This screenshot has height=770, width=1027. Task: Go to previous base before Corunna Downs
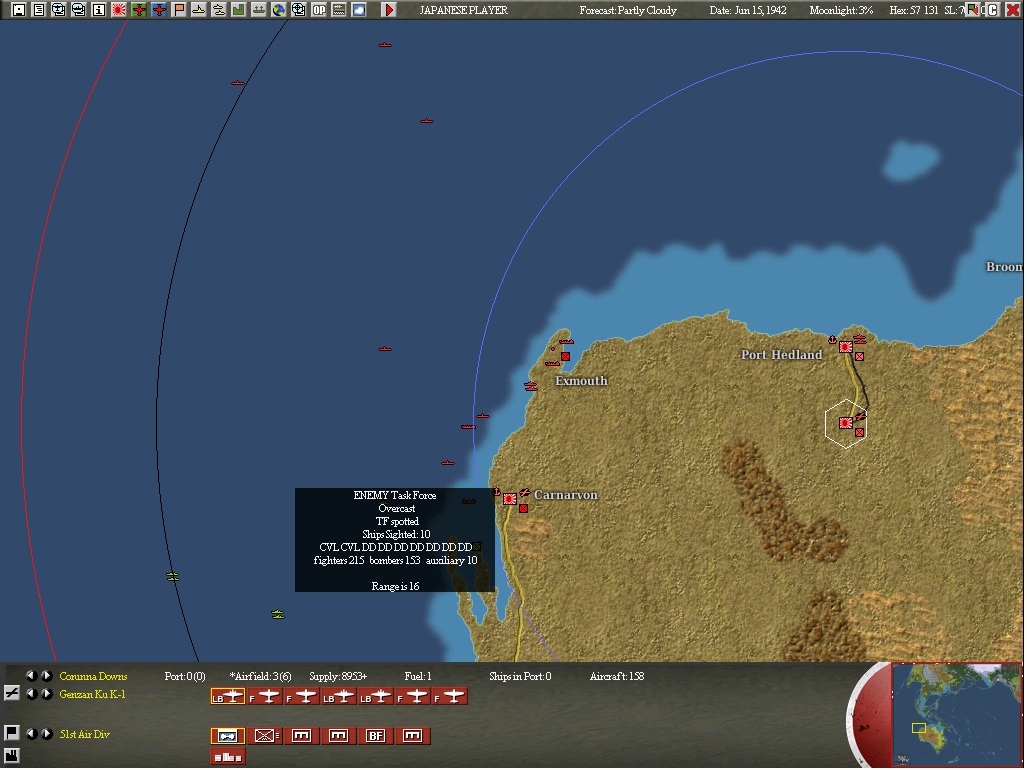pos(31,675)
